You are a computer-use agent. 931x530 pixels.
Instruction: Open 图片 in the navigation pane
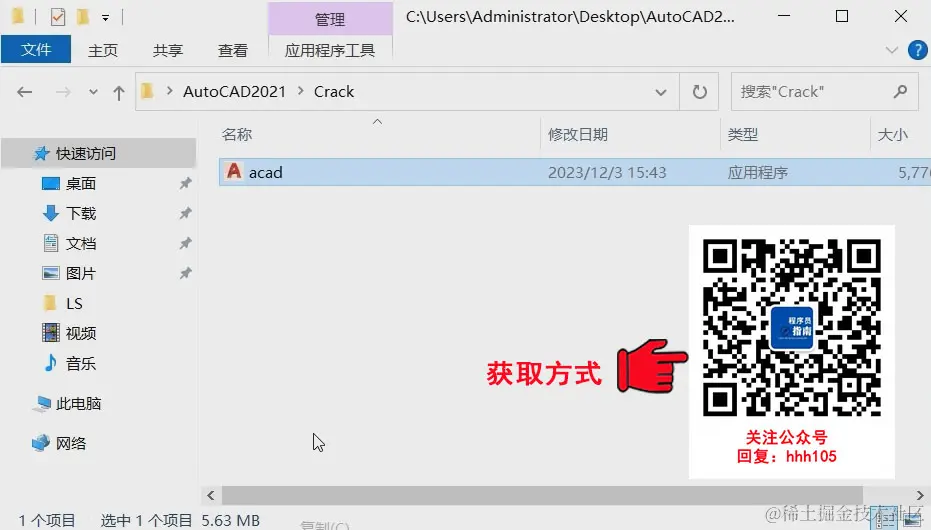click(x=80, y=273)
